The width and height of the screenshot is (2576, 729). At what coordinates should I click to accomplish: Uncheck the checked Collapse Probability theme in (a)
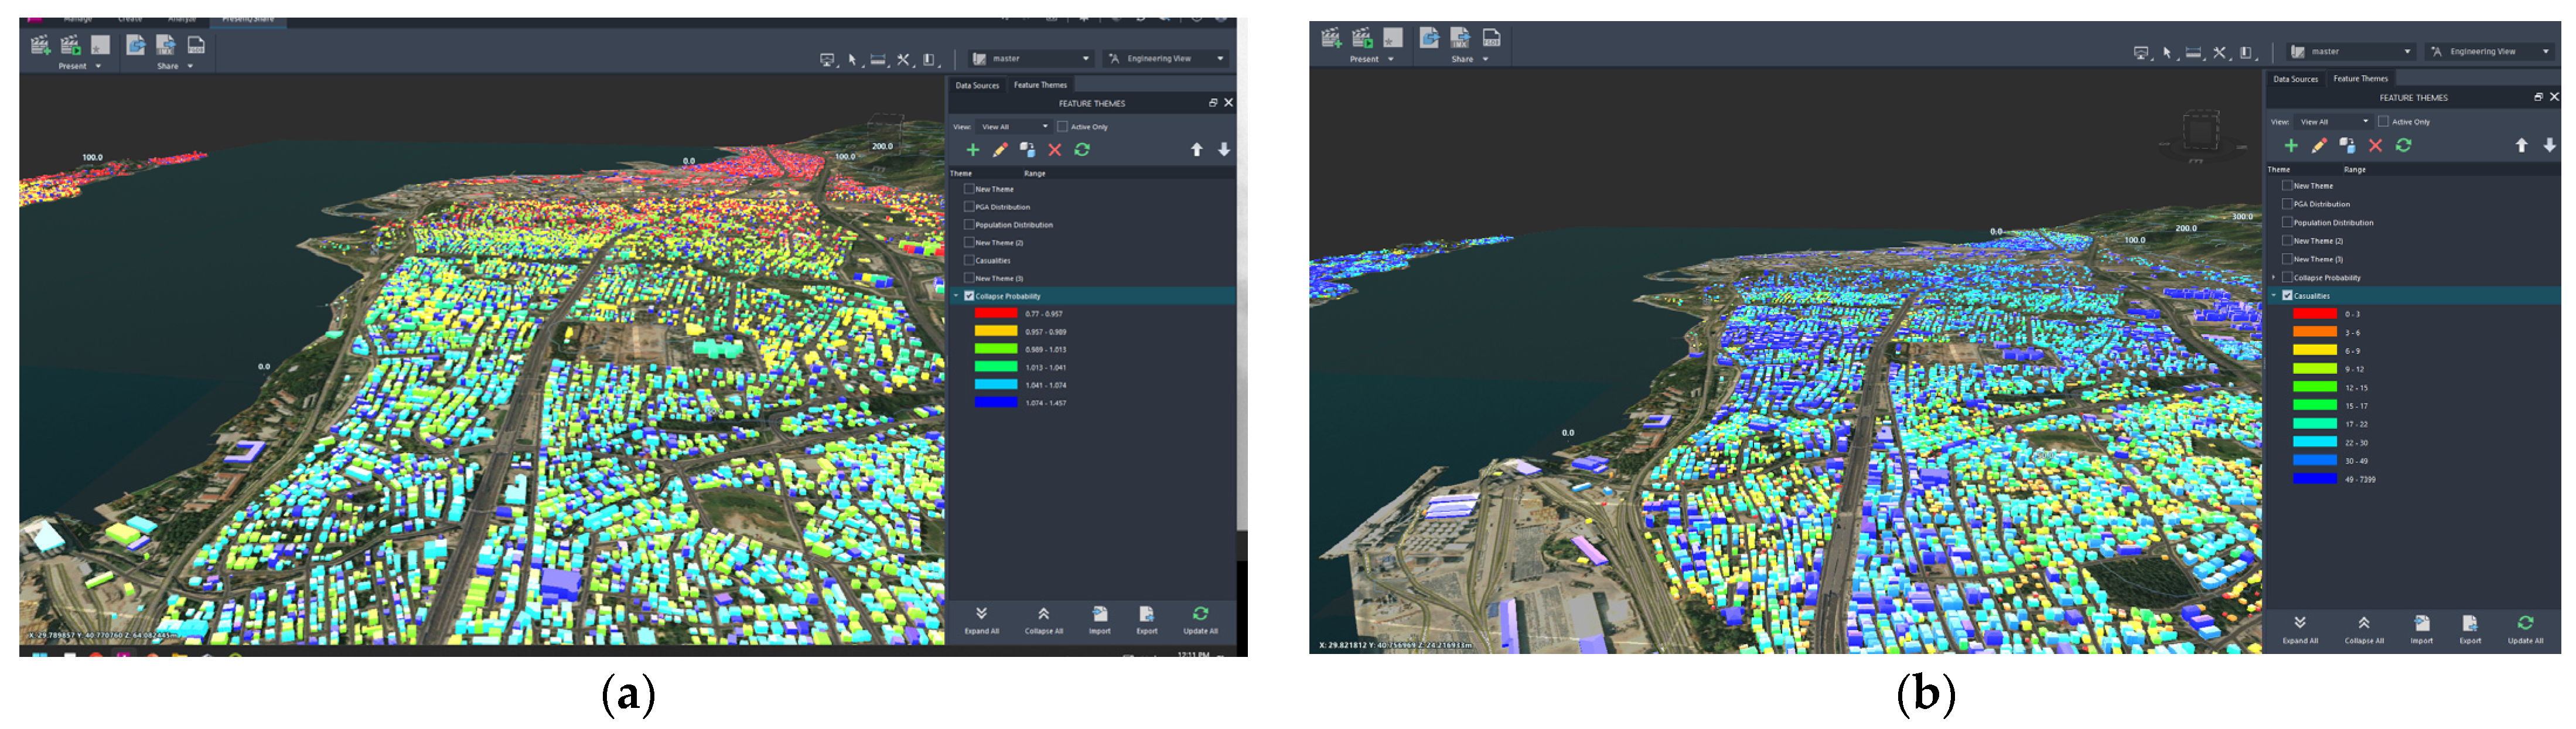pos(969,296)
